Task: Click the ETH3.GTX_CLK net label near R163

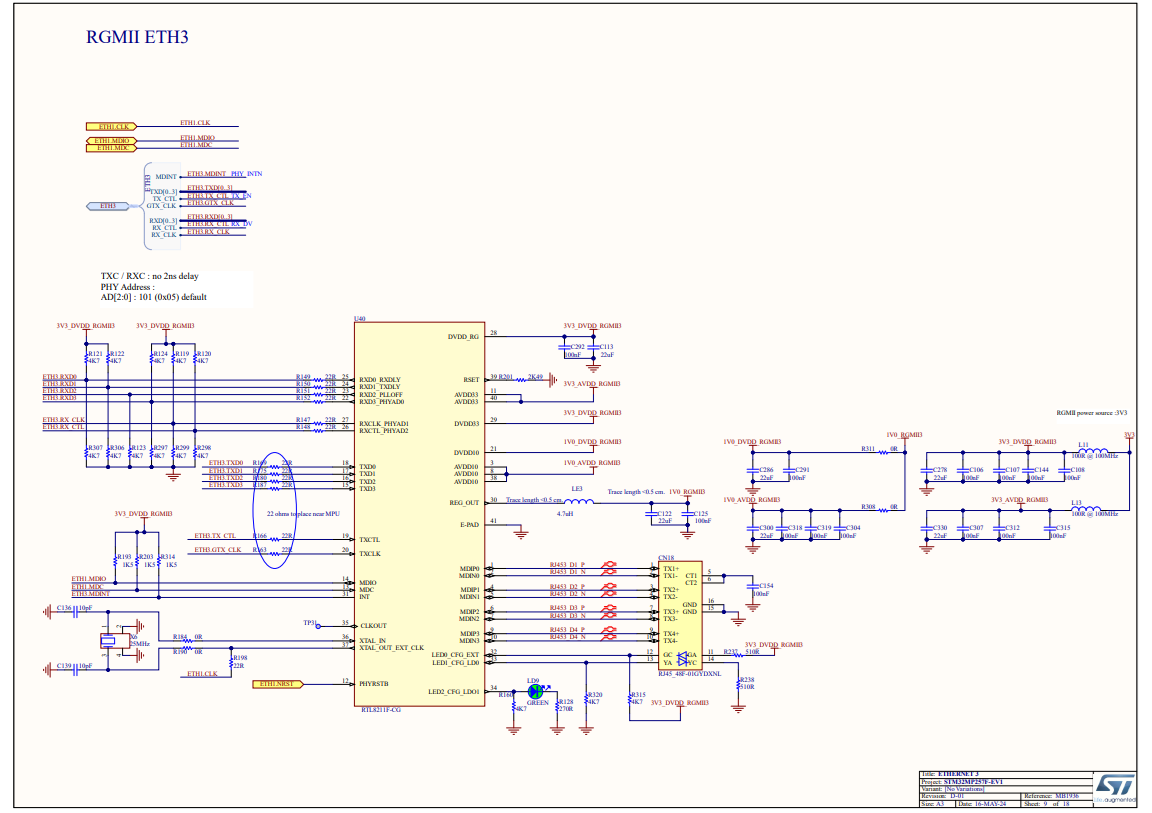Action: [x=217, y=549]
